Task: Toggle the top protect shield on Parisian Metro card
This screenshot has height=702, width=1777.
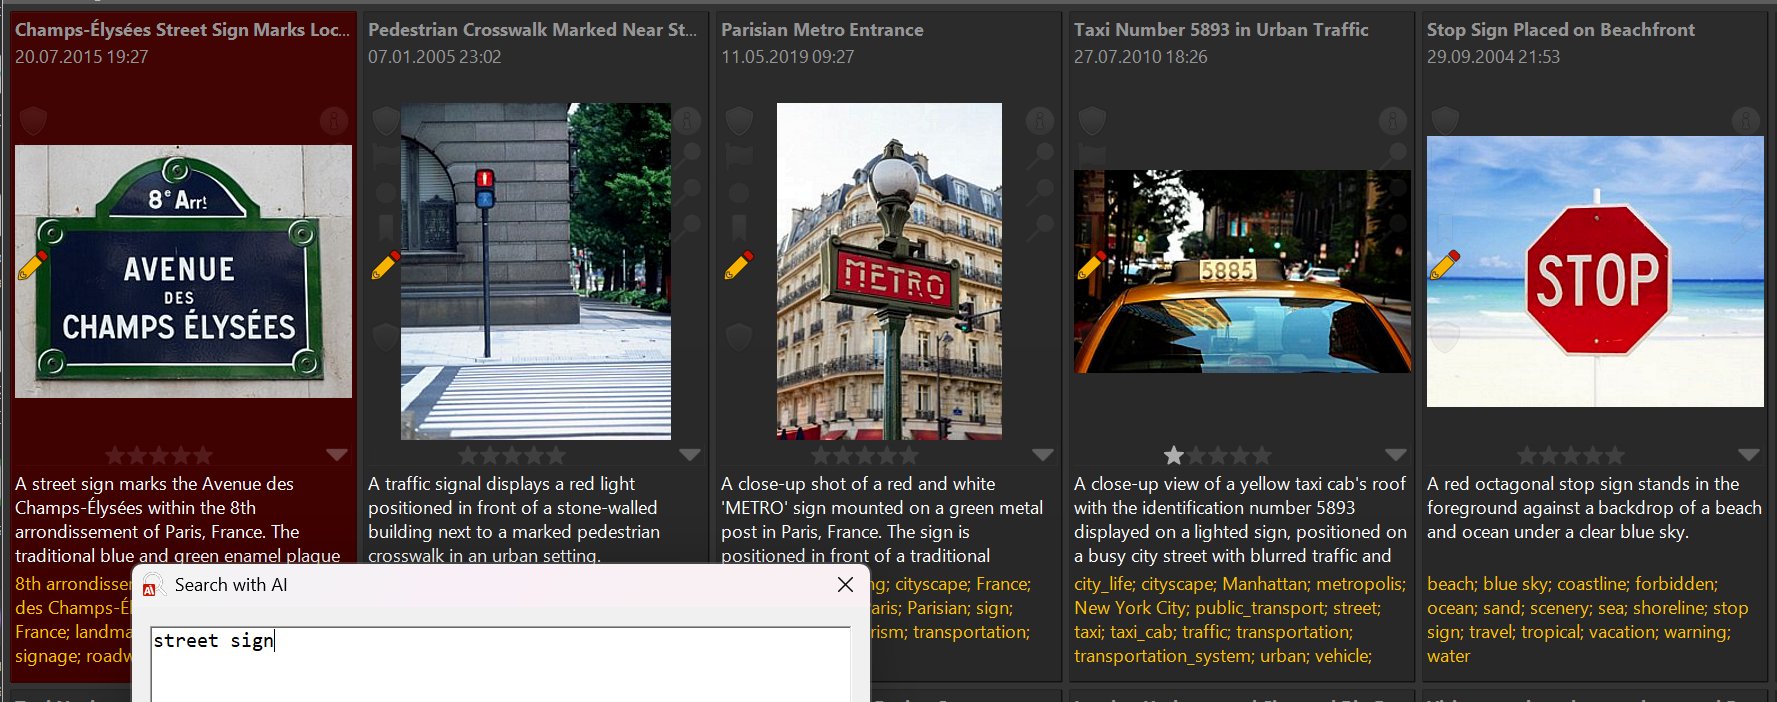Action: 739,121
